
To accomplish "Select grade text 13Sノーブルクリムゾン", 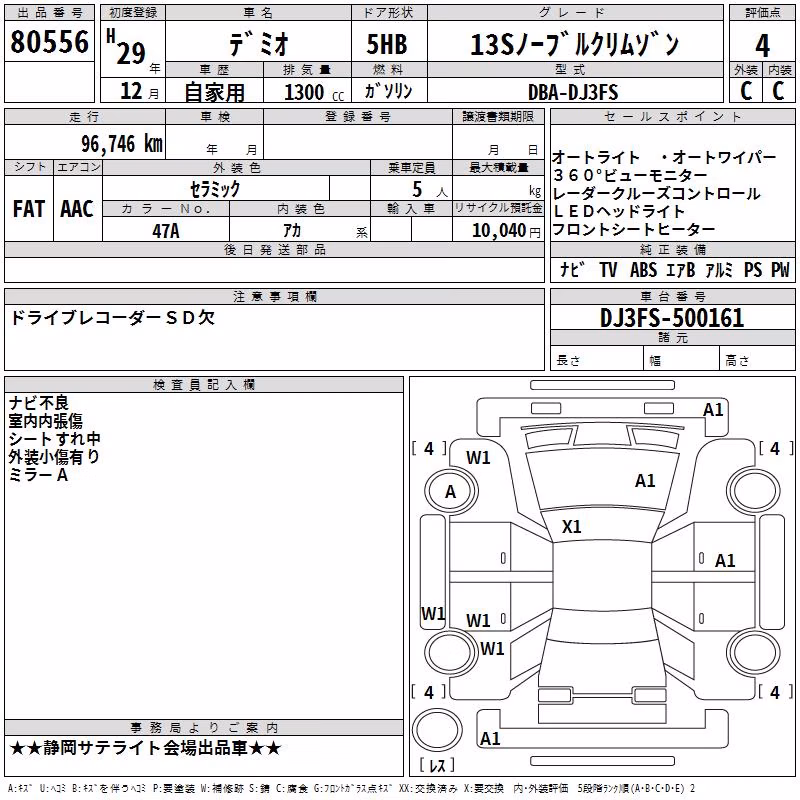I will (x=574, y=44).
